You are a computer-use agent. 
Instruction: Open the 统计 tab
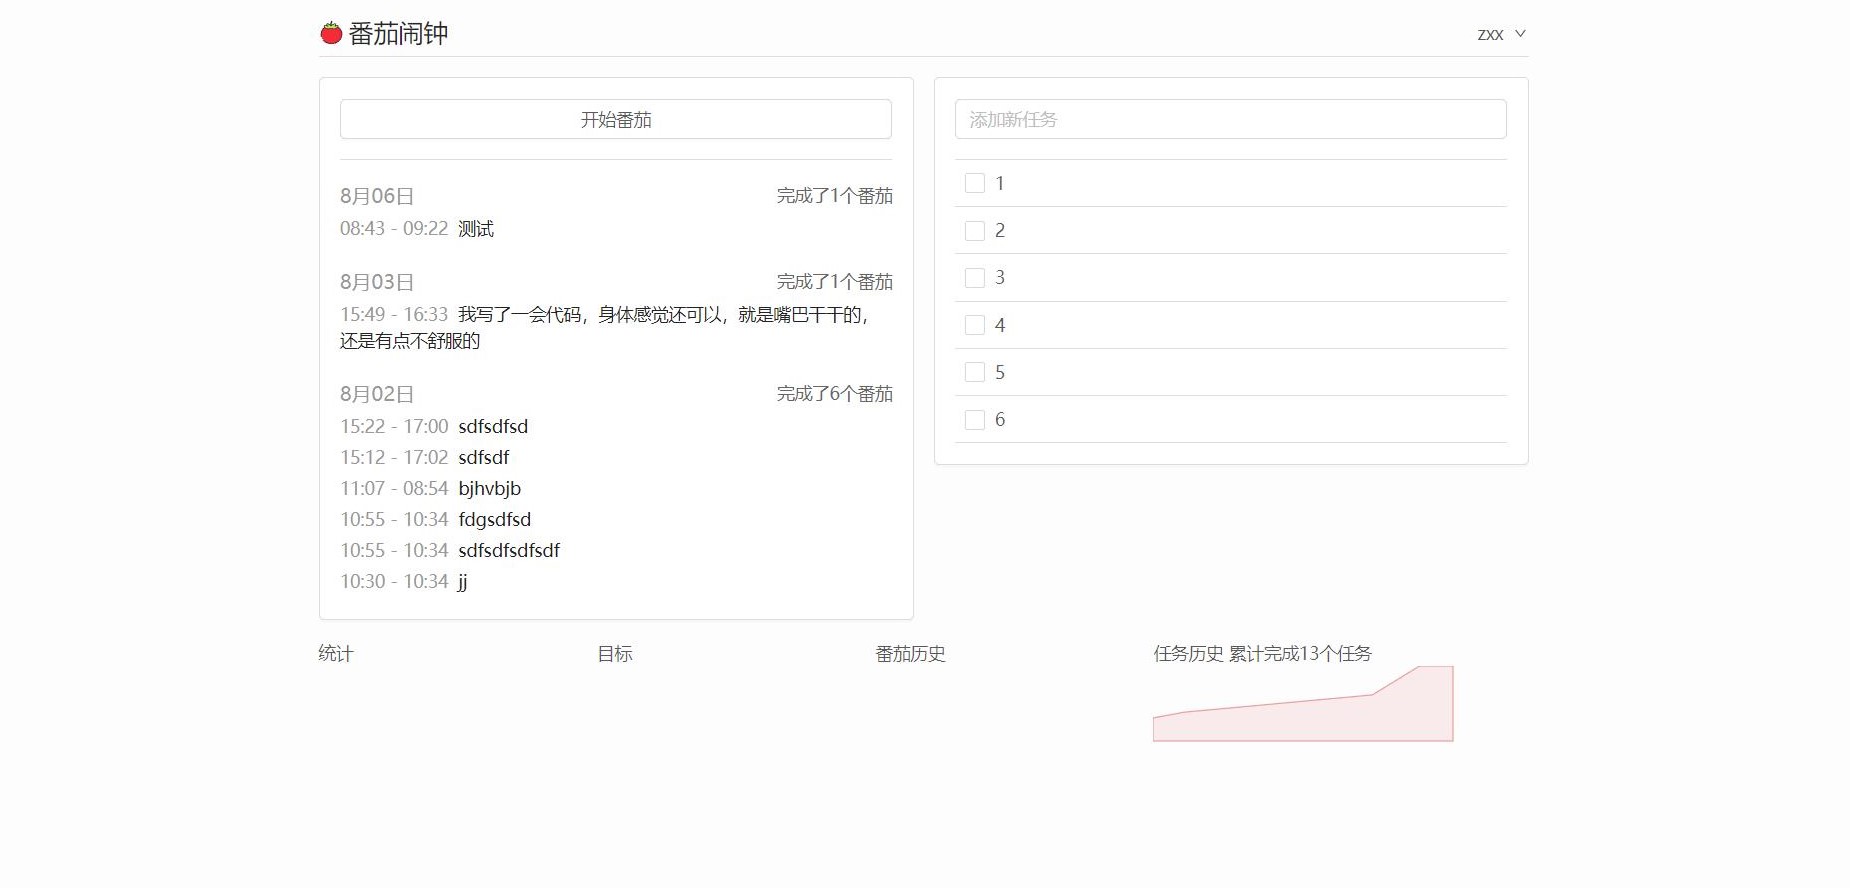pos(336,654)
